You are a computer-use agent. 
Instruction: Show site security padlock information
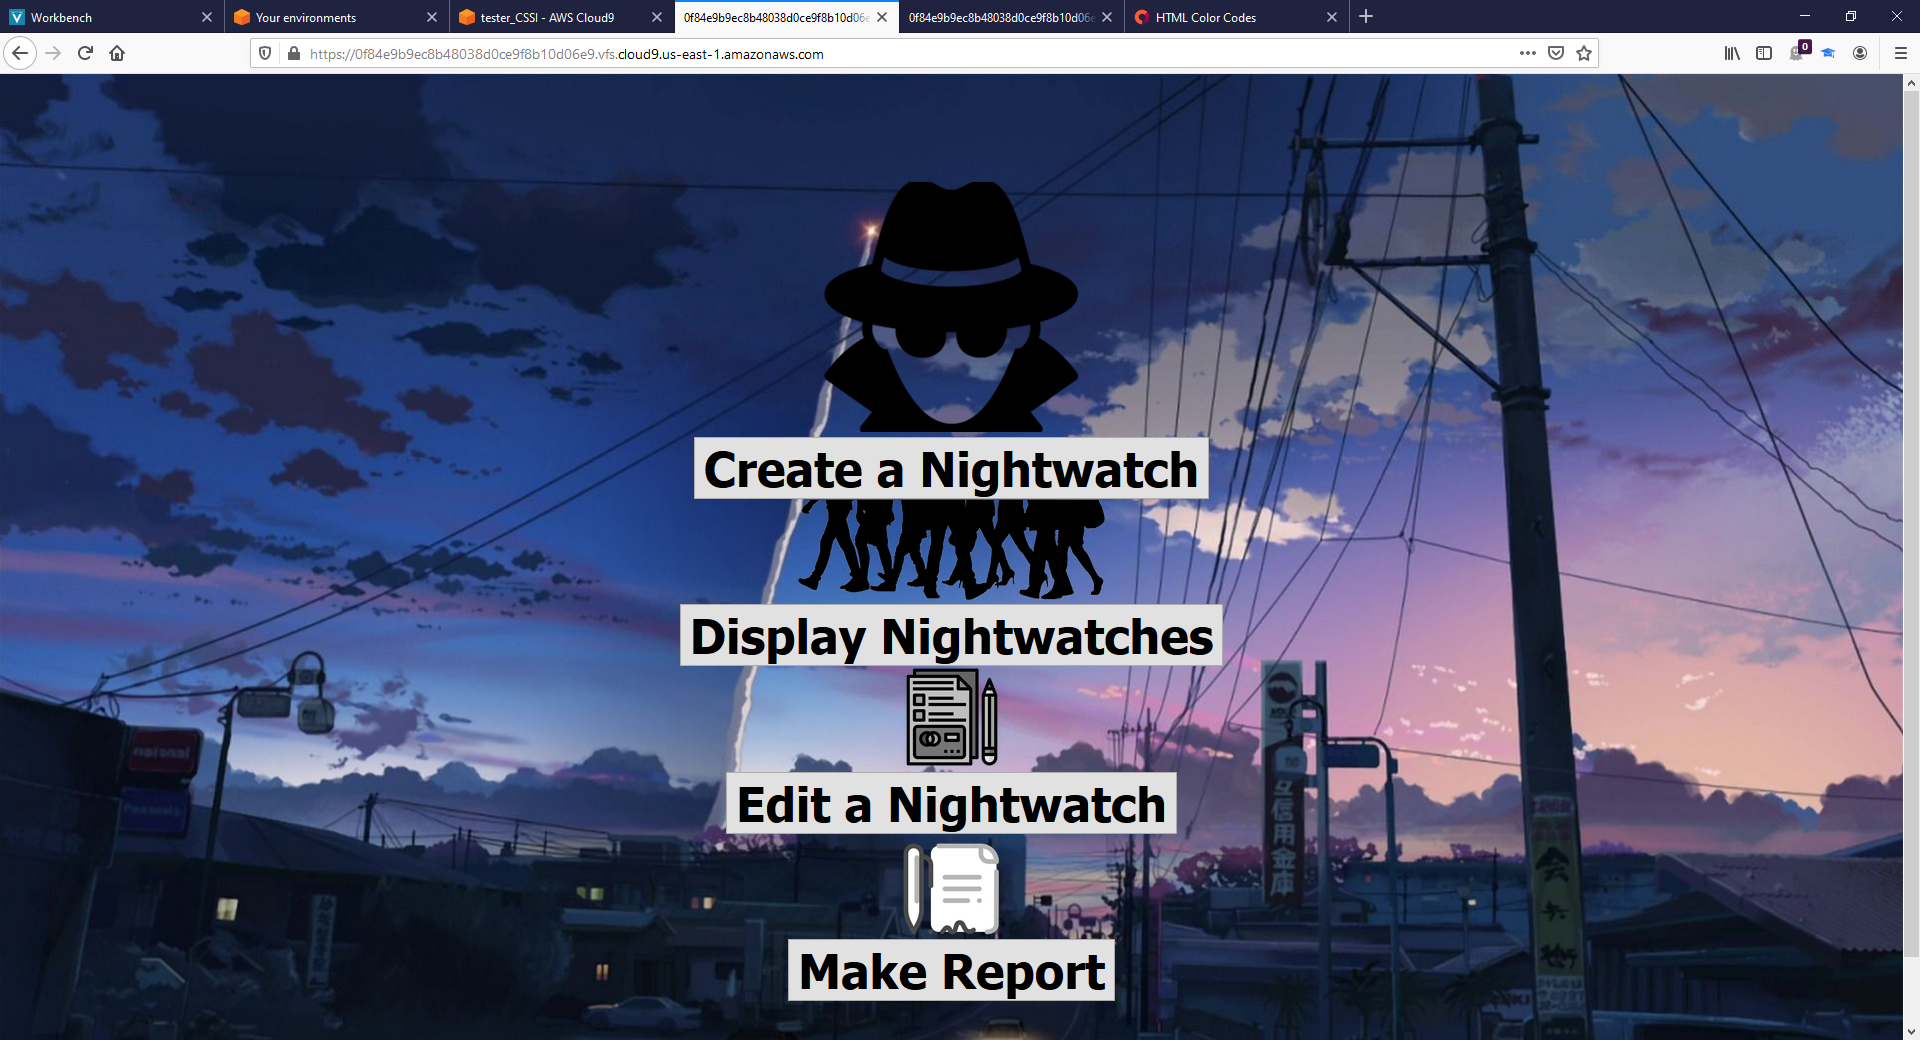[x=293, y=53]
